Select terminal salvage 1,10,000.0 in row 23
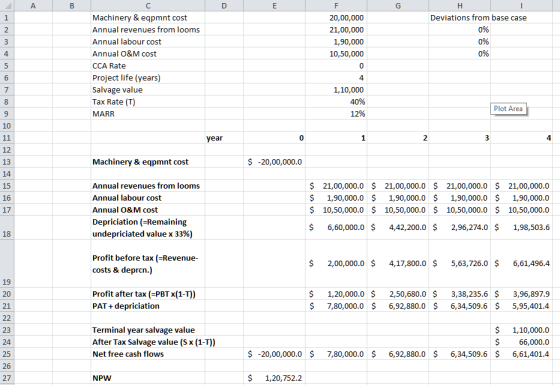Screen dimensions: 560x385 click(521, 330)
